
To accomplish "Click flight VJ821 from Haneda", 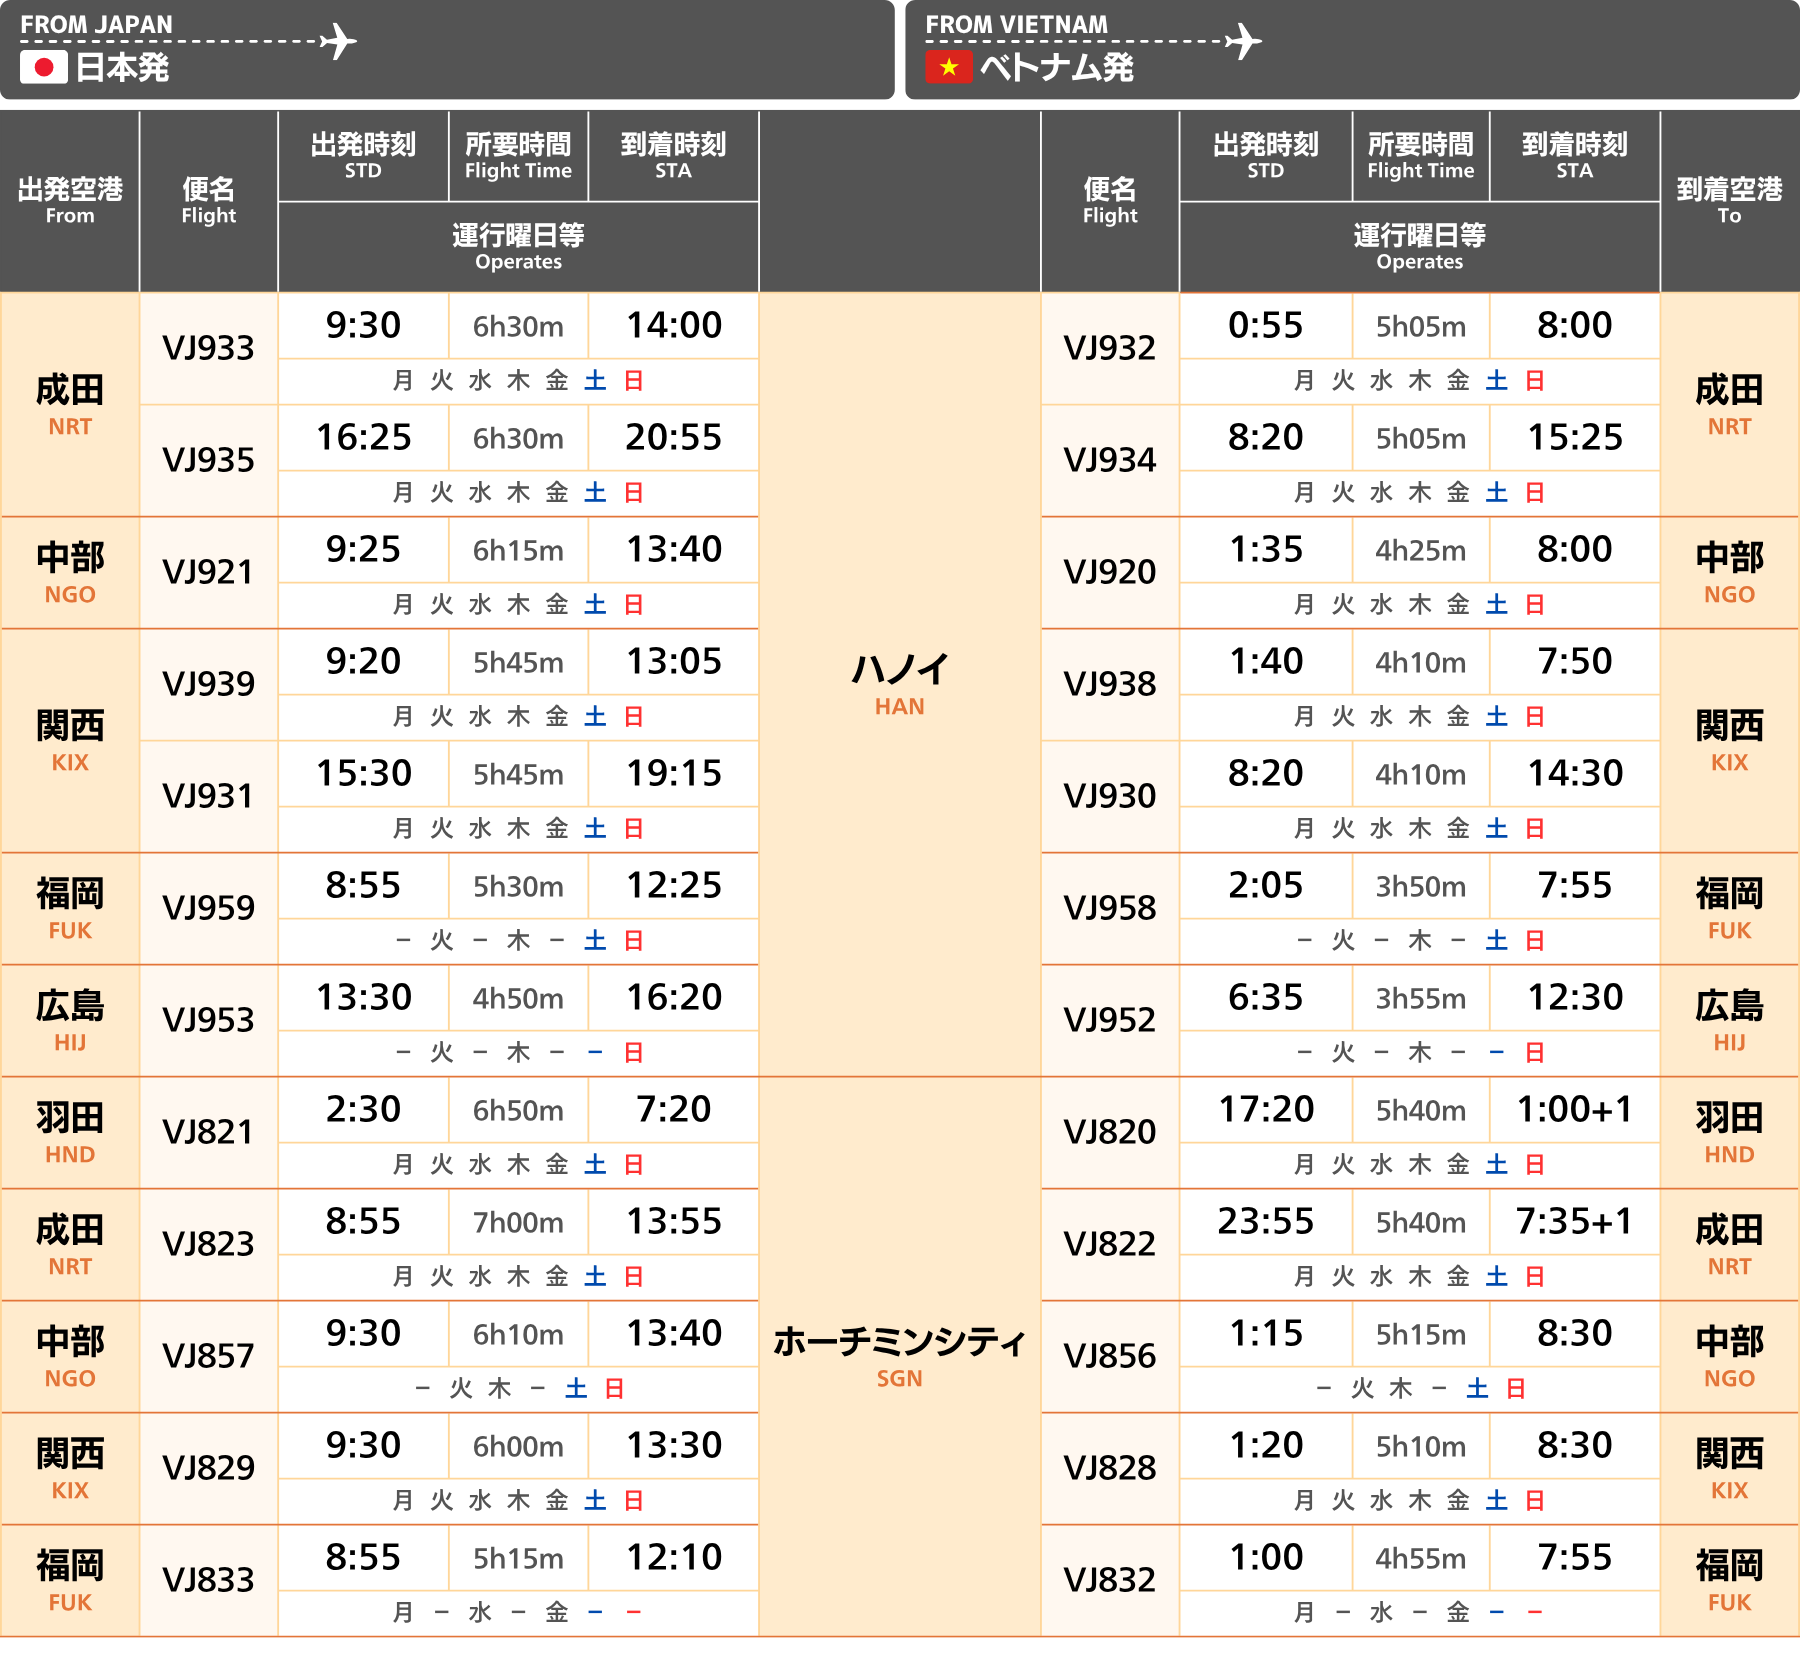I will tap(208, 1132).
